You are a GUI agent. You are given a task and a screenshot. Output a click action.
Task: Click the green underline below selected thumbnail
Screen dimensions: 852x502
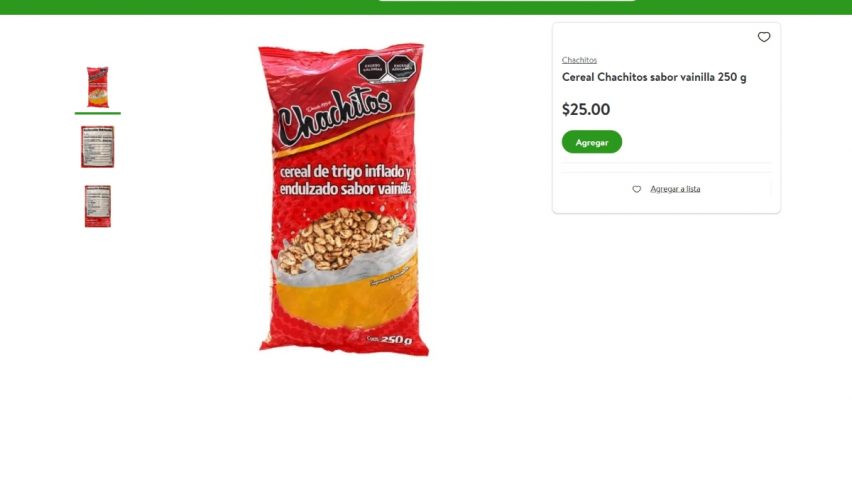98,113
